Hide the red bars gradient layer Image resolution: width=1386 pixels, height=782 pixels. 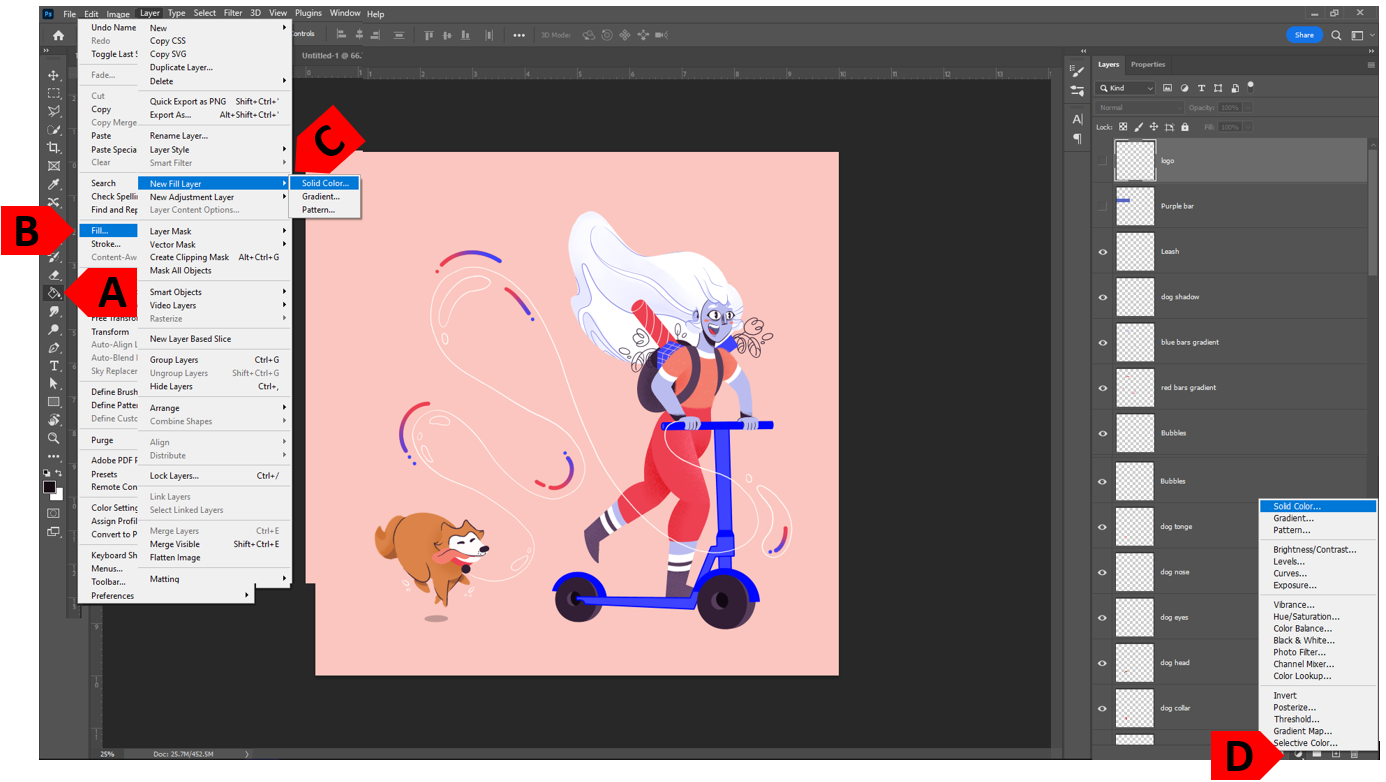point(1103,388)
